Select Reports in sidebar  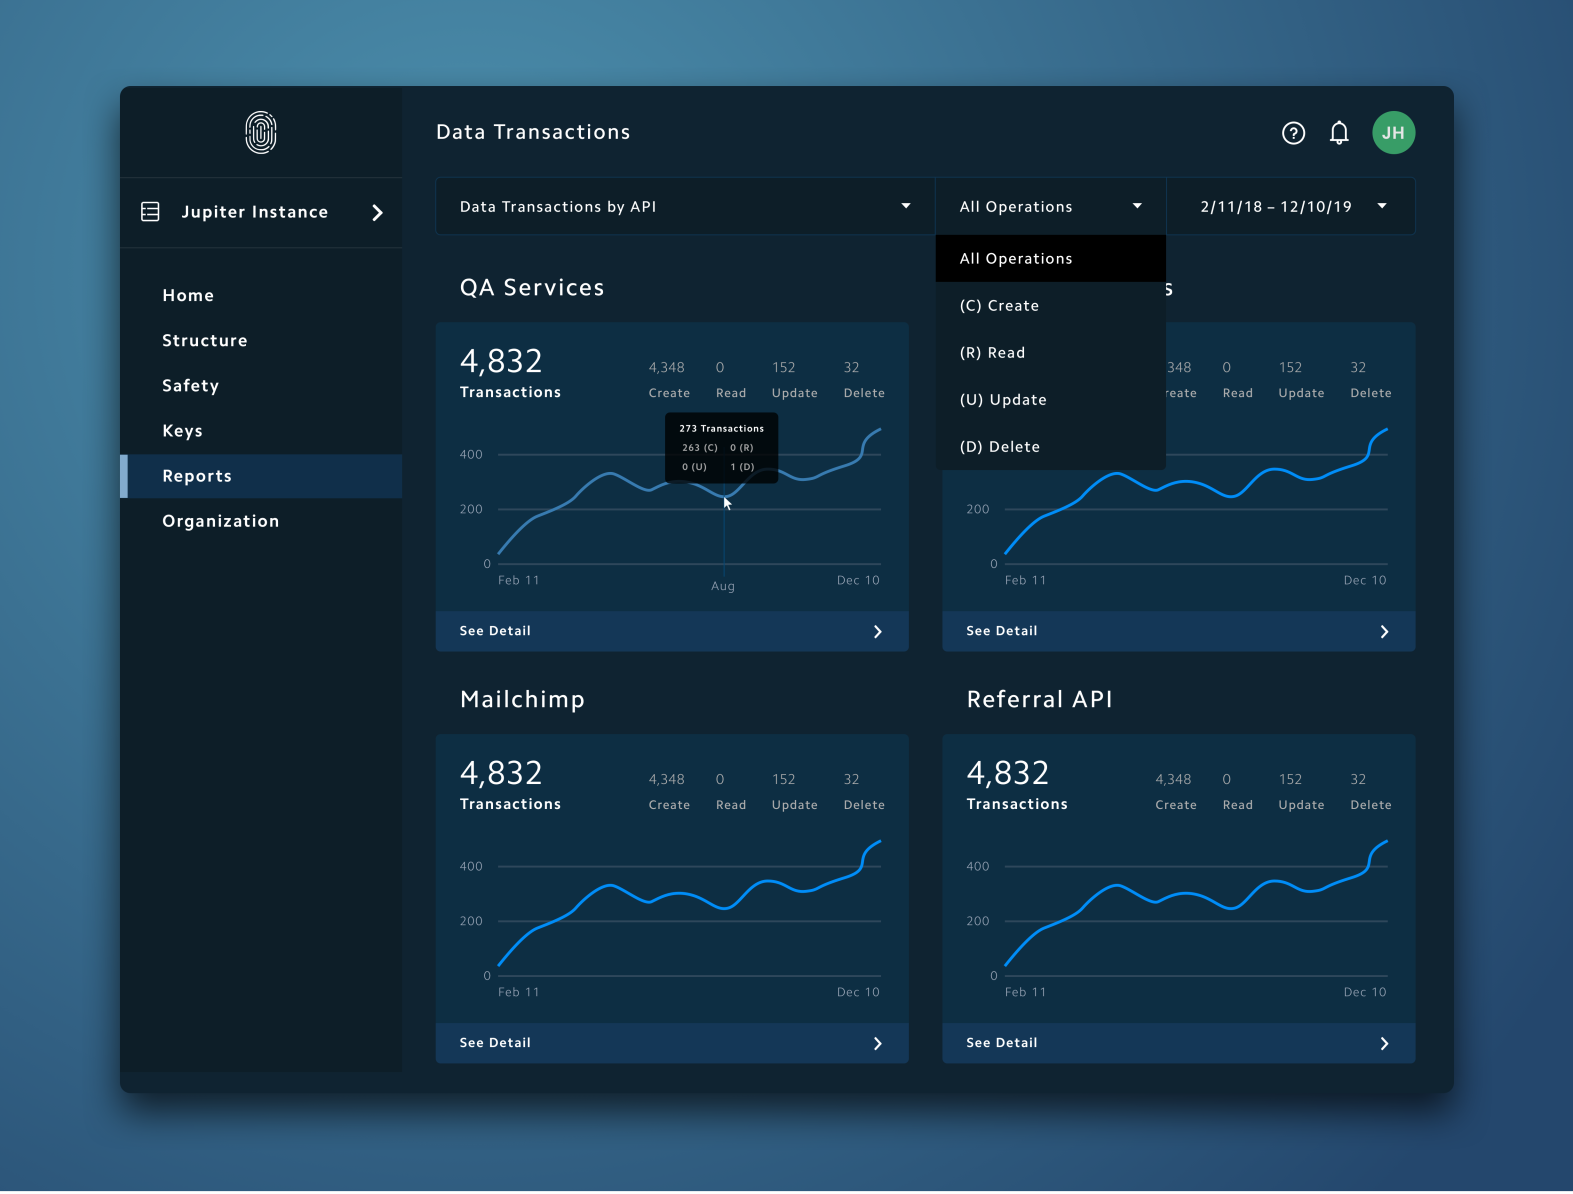click(261, 476)
